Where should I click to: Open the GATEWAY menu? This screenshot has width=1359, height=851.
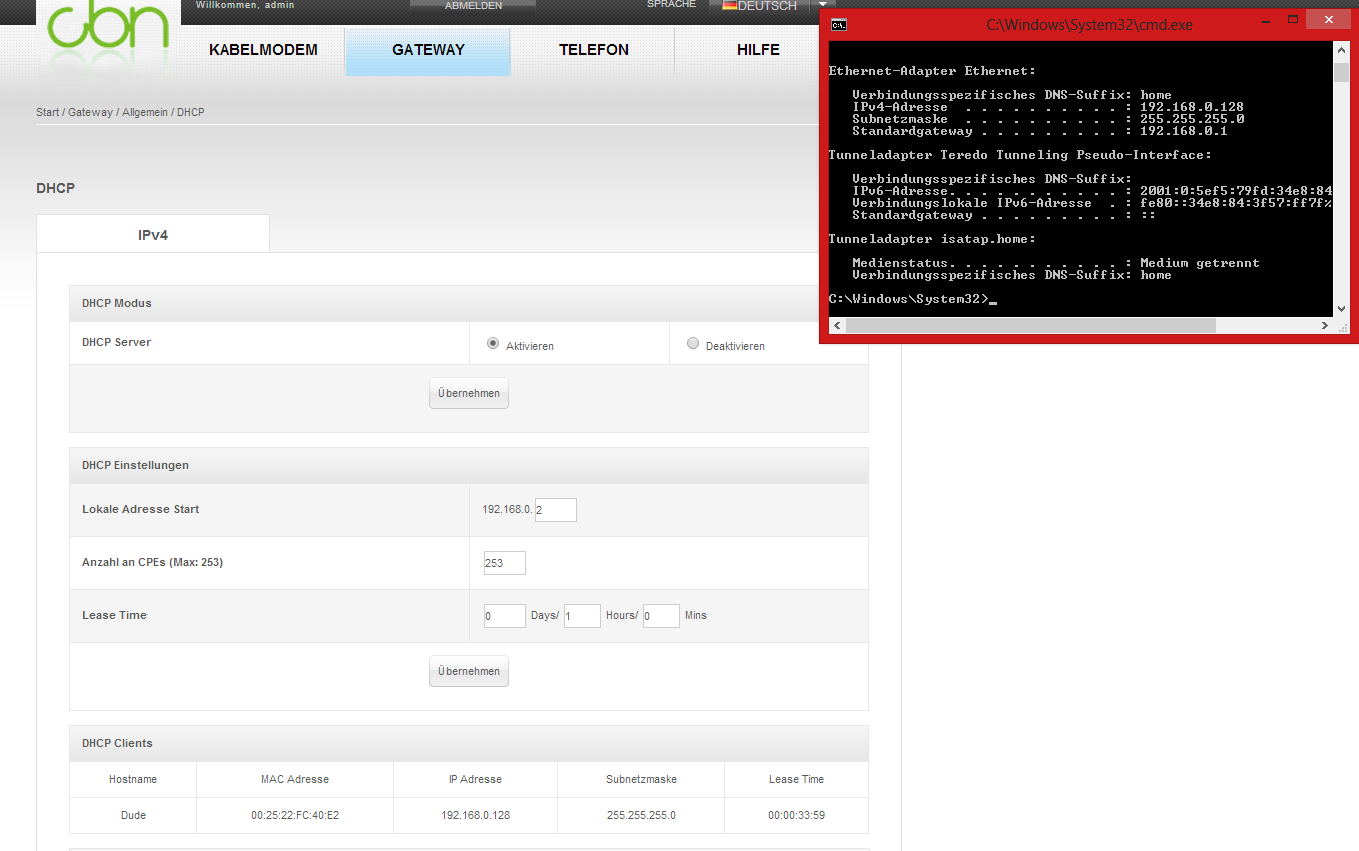428,50
